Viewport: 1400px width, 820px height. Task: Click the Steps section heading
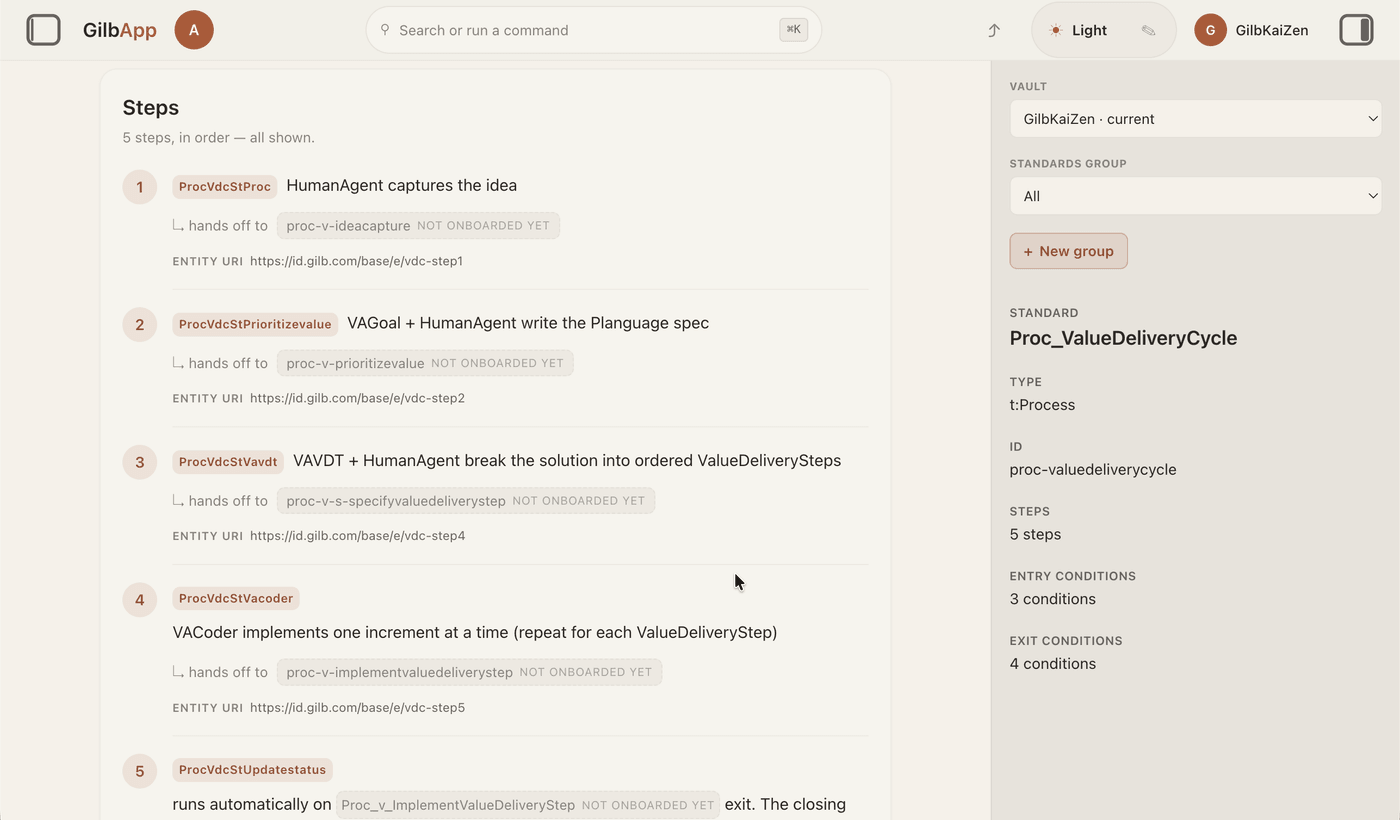pyautogui.click(x=151, y=107)
